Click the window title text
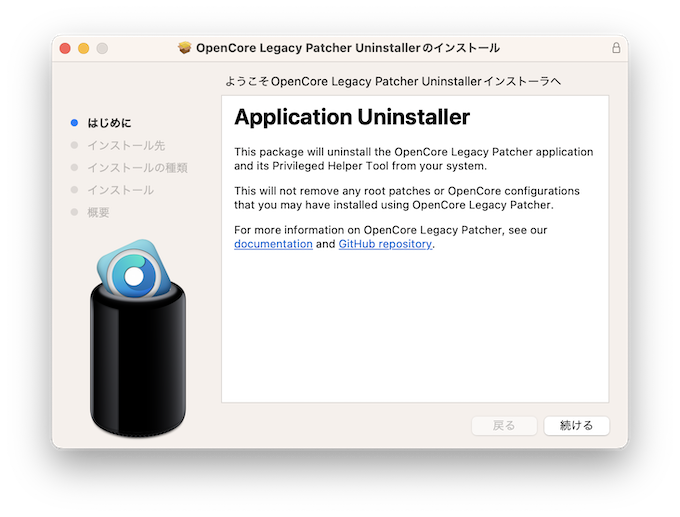Screen dimensions: 680x517 click(348, 48)
